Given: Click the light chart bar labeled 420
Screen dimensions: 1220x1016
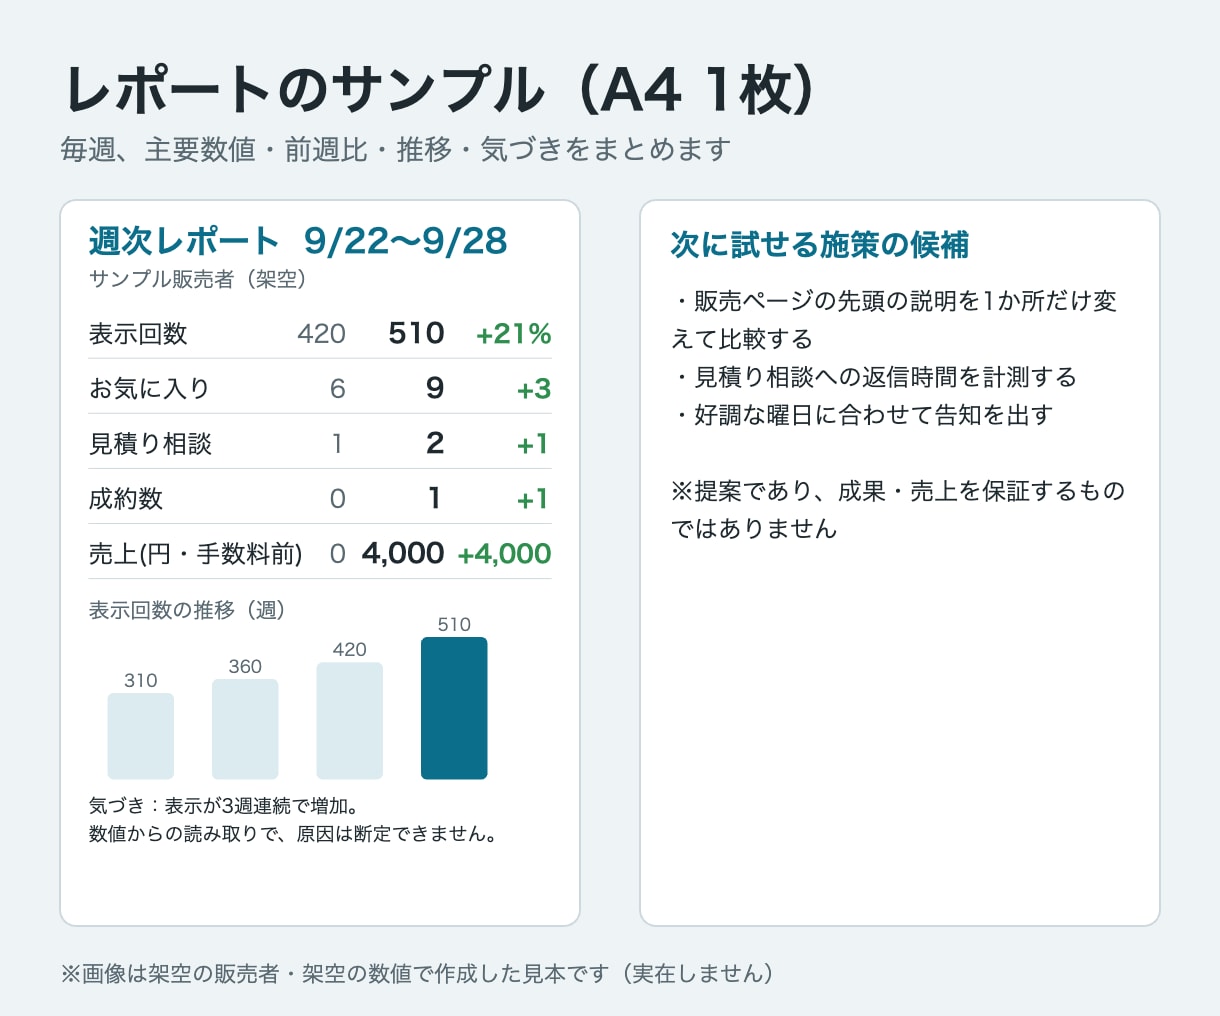Looking at the screenshot, I should pos(350,720).
